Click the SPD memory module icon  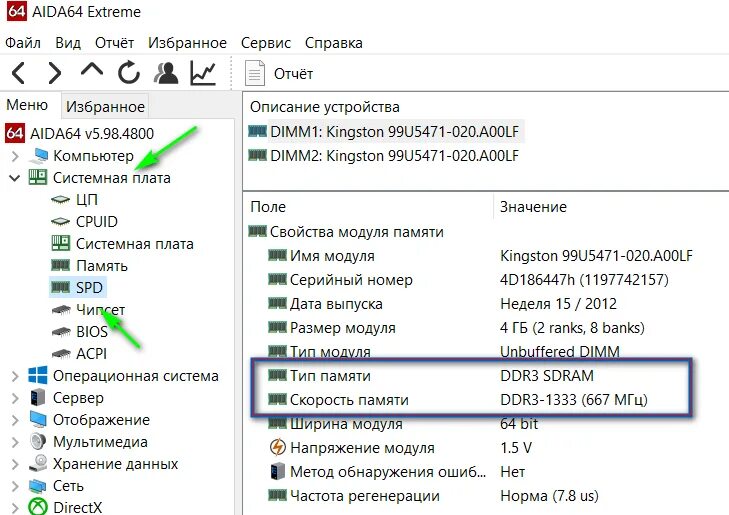(60, 287)
